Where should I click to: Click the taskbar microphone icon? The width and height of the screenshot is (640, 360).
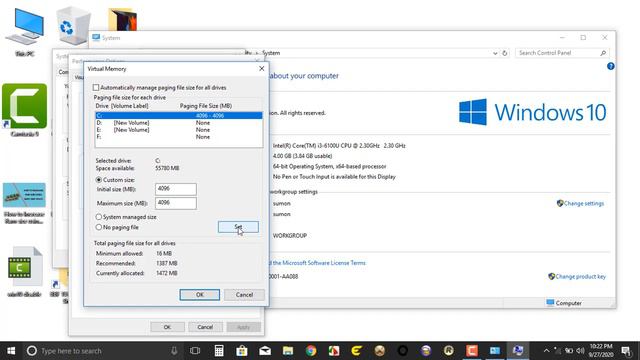click(x=174, y=351)
